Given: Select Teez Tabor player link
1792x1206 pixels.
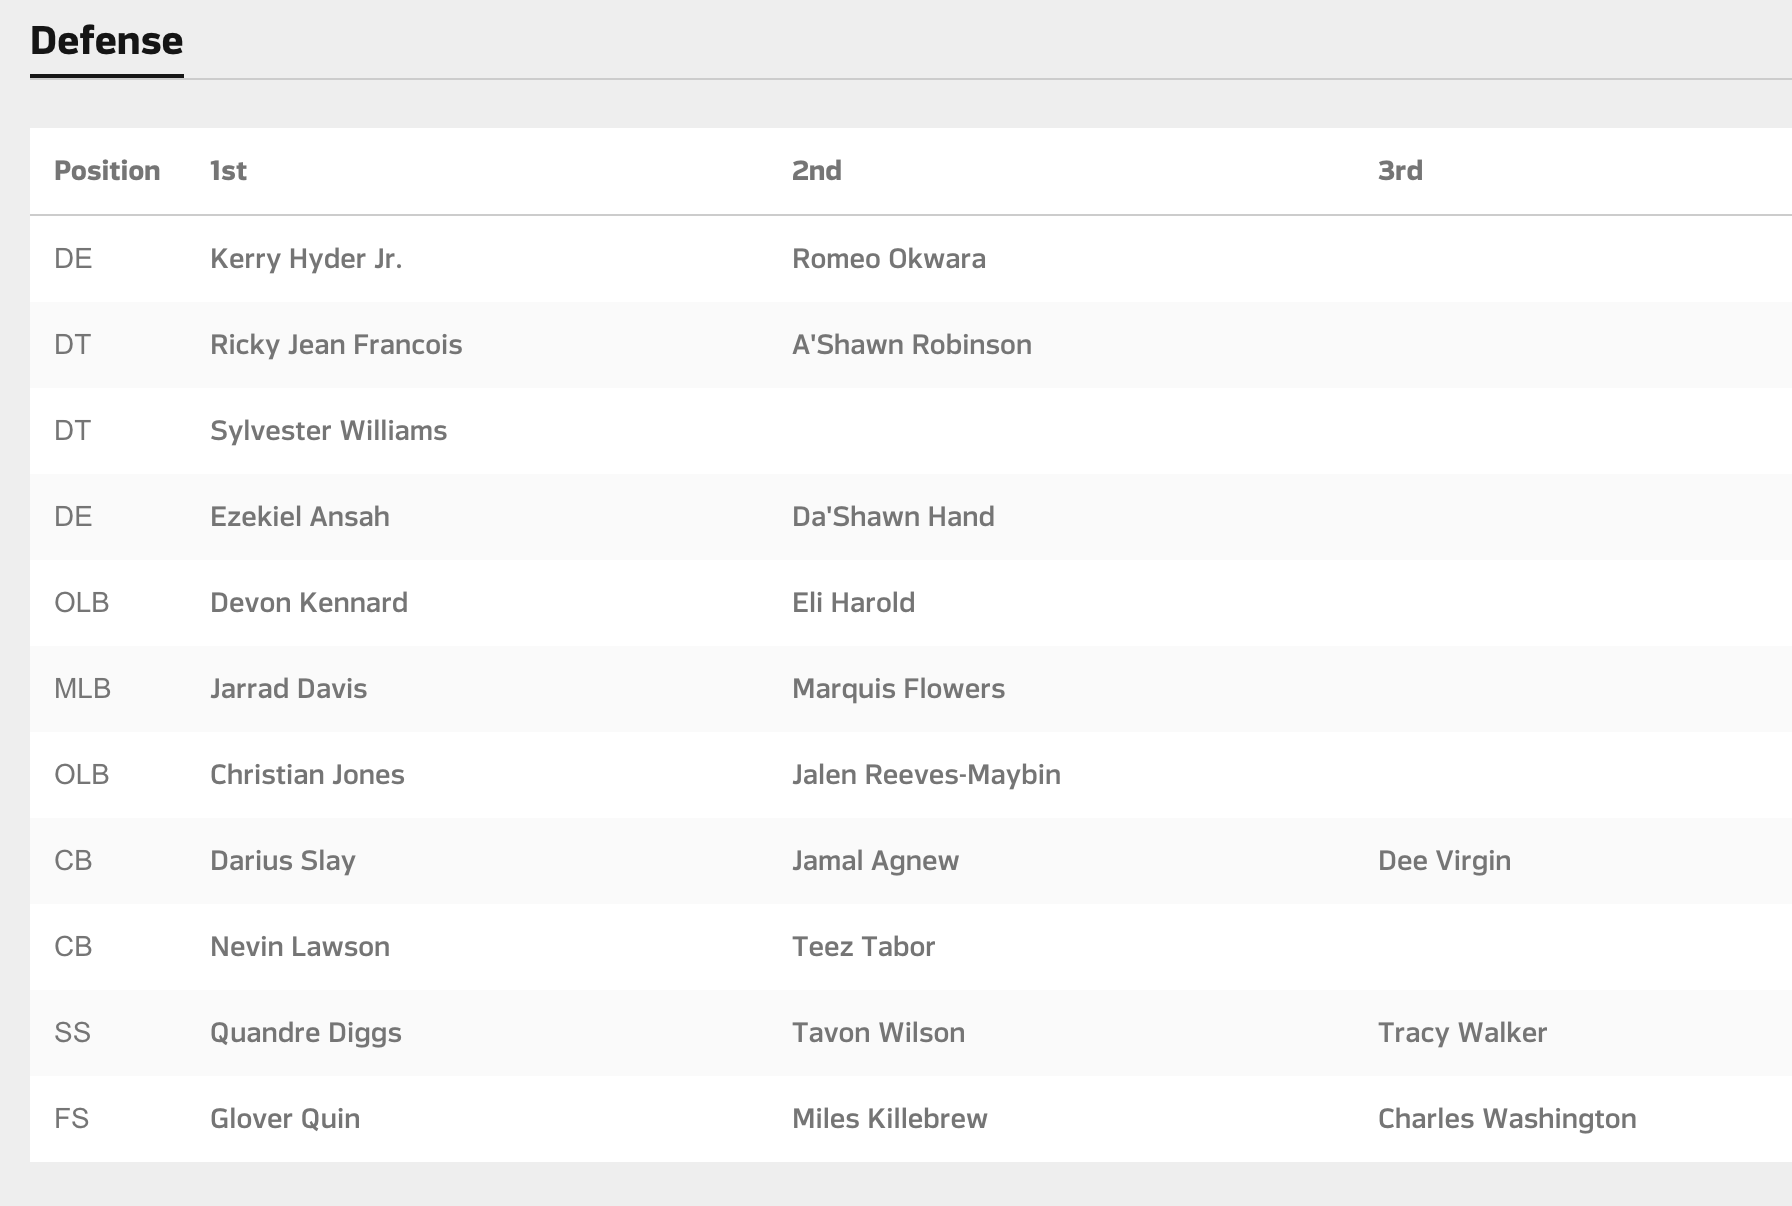Looking at the screenshot, I should pos(863,947).
